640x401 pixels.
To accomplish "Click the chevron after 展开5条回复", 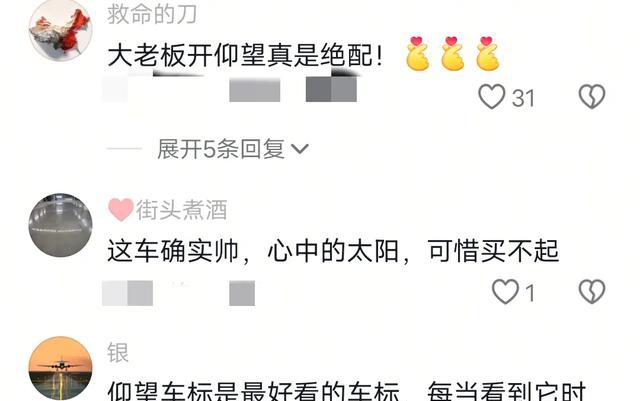I will (300, 149).
